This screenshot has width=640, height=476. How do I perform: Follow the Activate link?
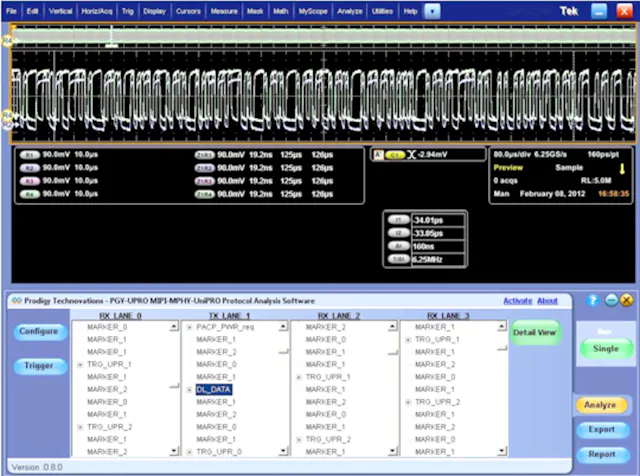[517, 300]
